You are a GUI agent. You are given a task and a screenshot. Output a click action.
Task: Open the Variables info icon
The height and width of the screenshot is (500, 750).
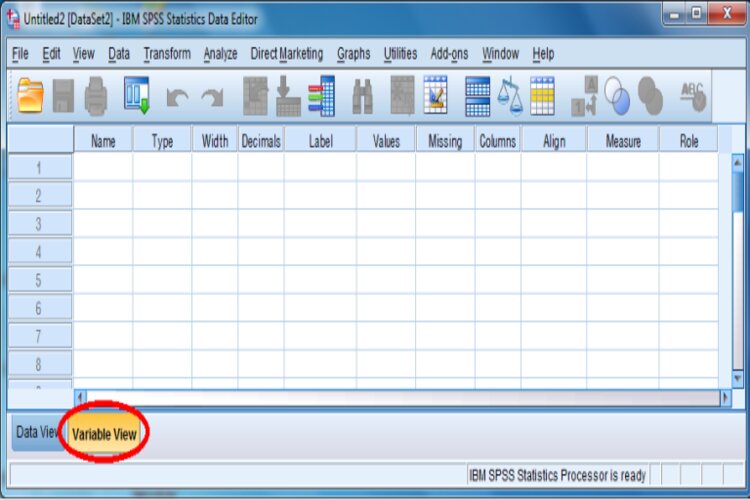pyautogui.click(x=321, y=96)
